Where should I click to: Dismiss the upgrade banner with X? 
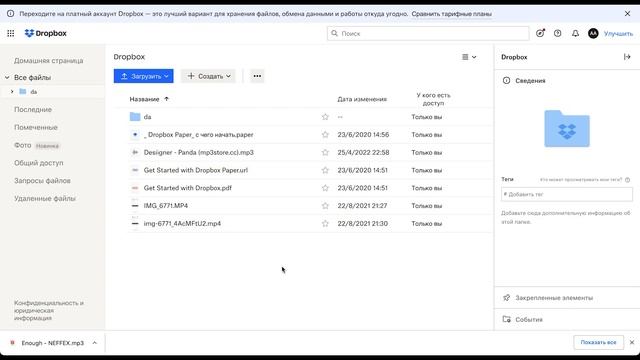[627, 14]
